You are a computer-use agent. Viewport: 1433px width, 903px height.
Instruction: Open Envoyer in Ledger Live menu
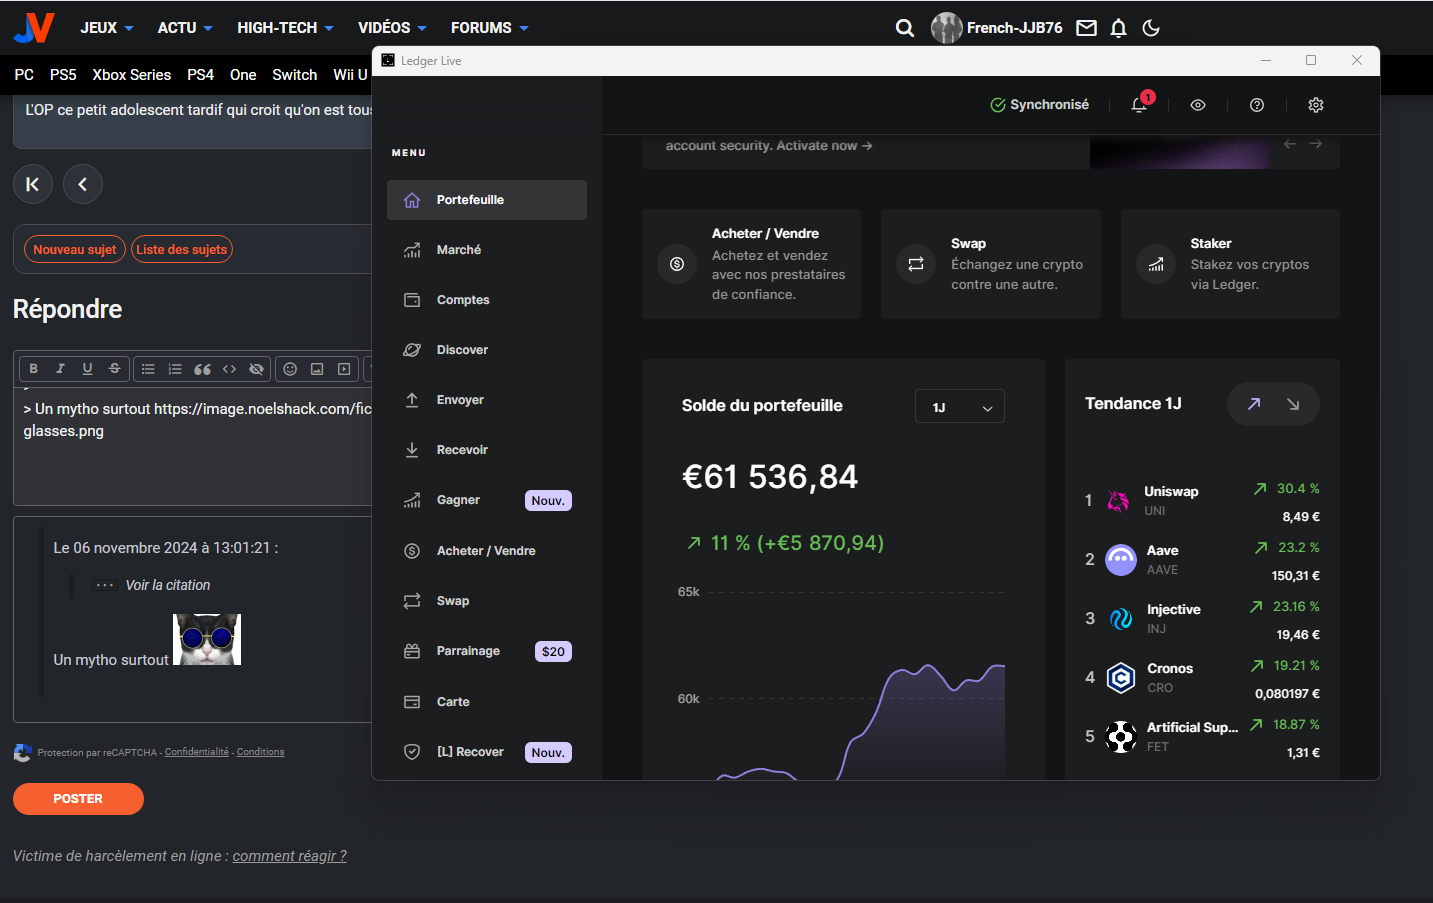click(x=487, y=400)
